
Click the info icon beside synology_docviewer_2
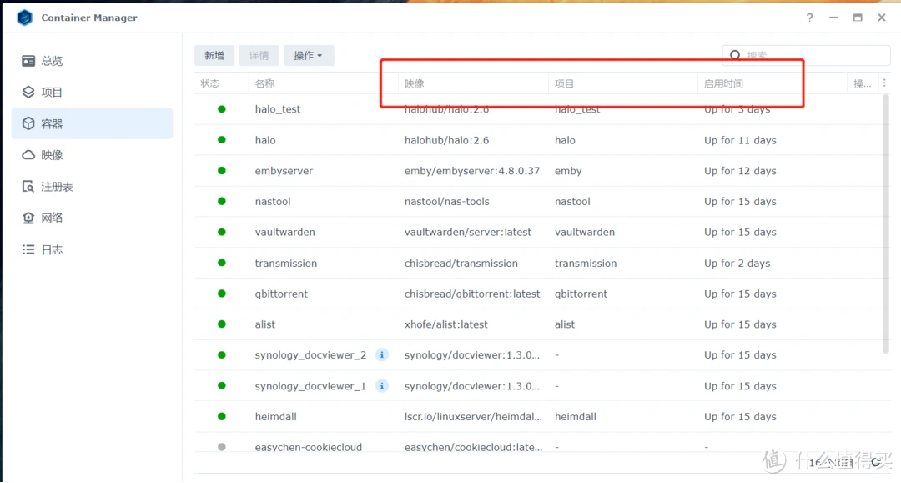point(381,355)
